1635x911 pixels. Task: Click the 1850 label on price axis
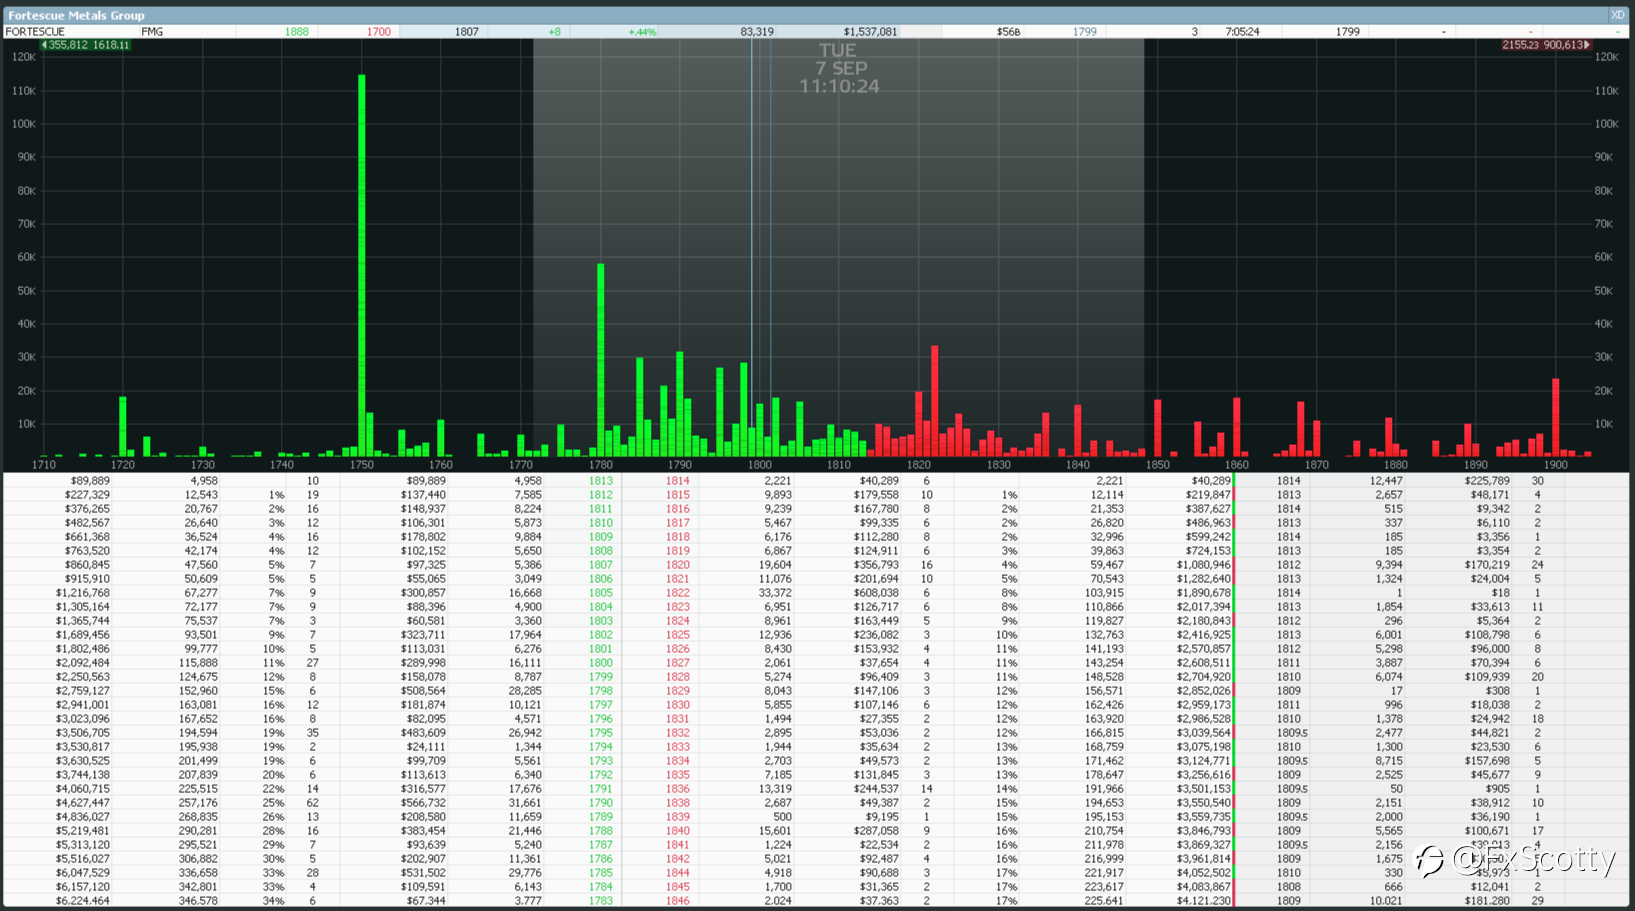(1157, 465)
